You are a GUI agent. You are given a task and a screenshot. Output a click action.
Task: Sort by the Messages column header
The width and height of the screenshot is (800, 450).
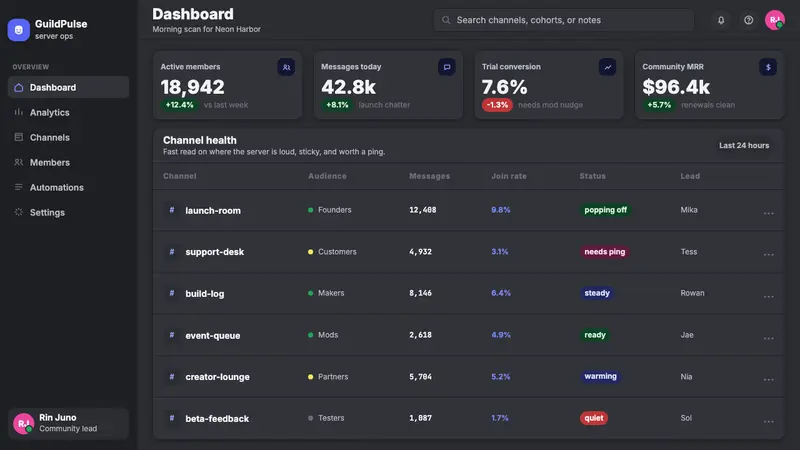[430, 176]
